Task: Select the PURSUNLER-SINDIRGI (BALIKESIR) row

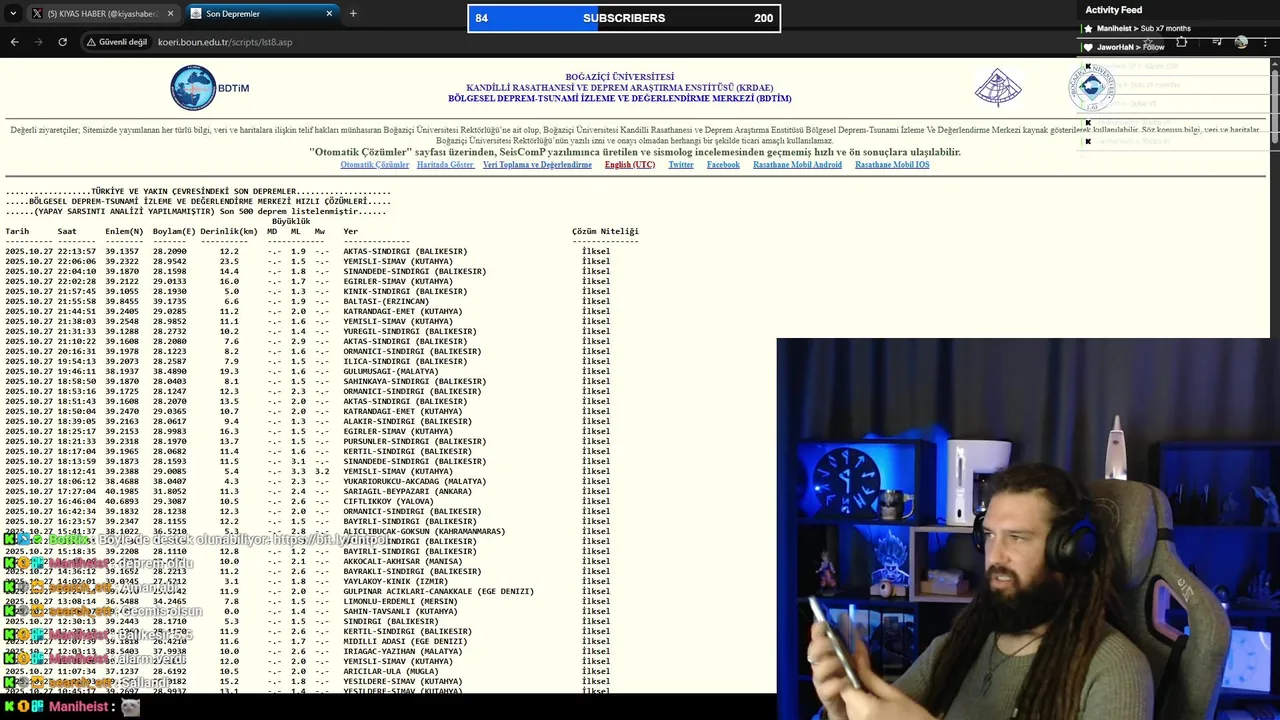Action: pos(307,441)
